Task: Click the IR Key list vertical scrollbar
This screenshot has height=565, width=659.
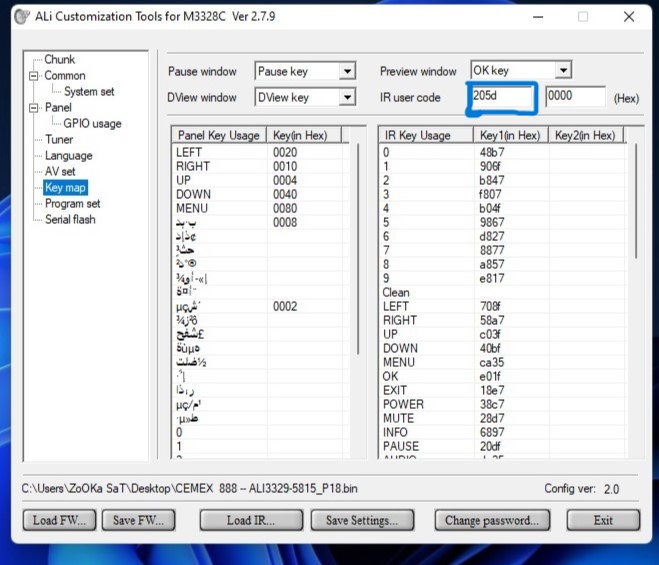Action: click(x=636, y=201)
